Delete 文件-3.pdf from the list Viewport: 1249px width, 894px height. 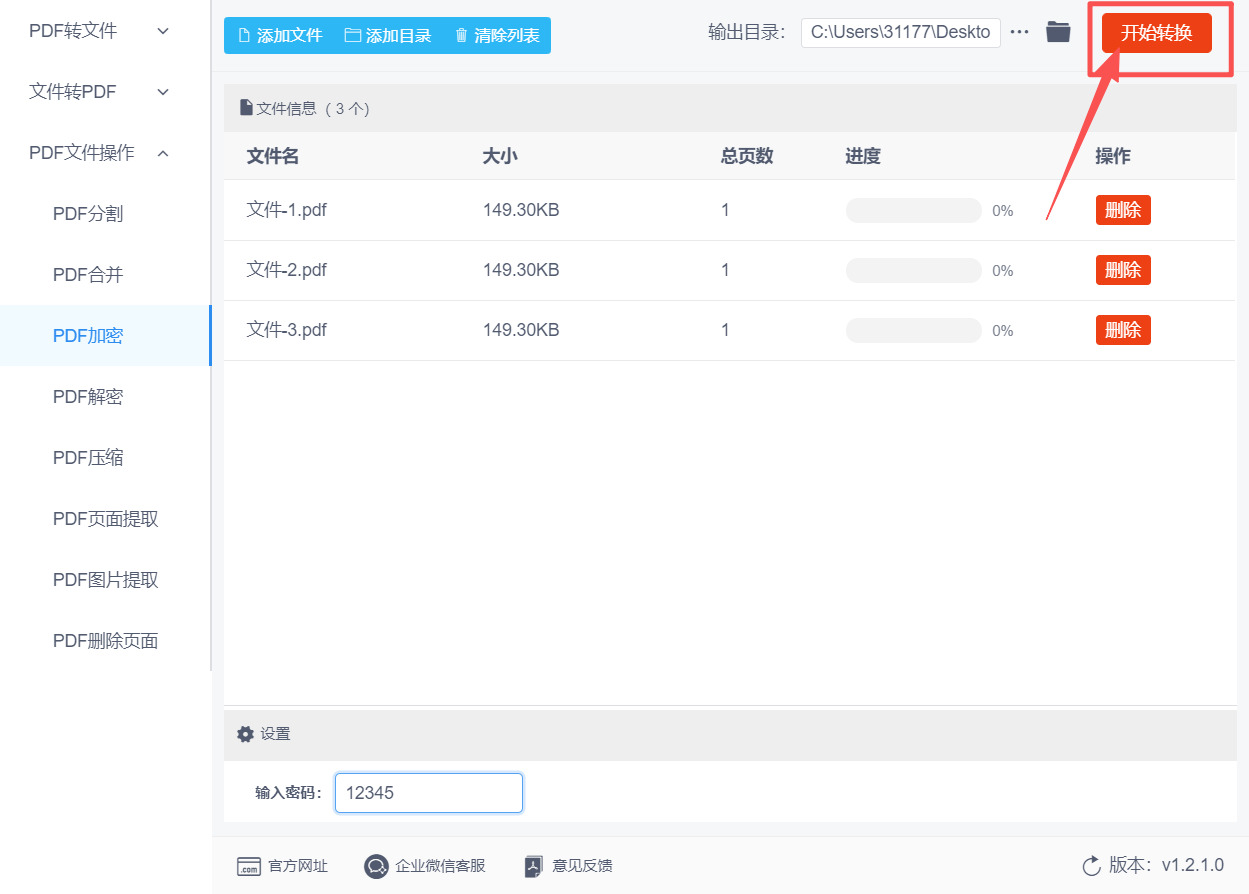(1123, 330)
